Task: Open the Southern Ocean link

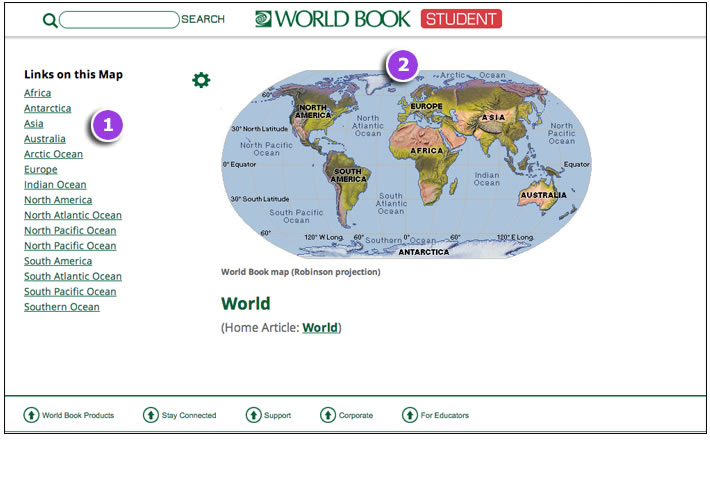Action: coord(62,307)
